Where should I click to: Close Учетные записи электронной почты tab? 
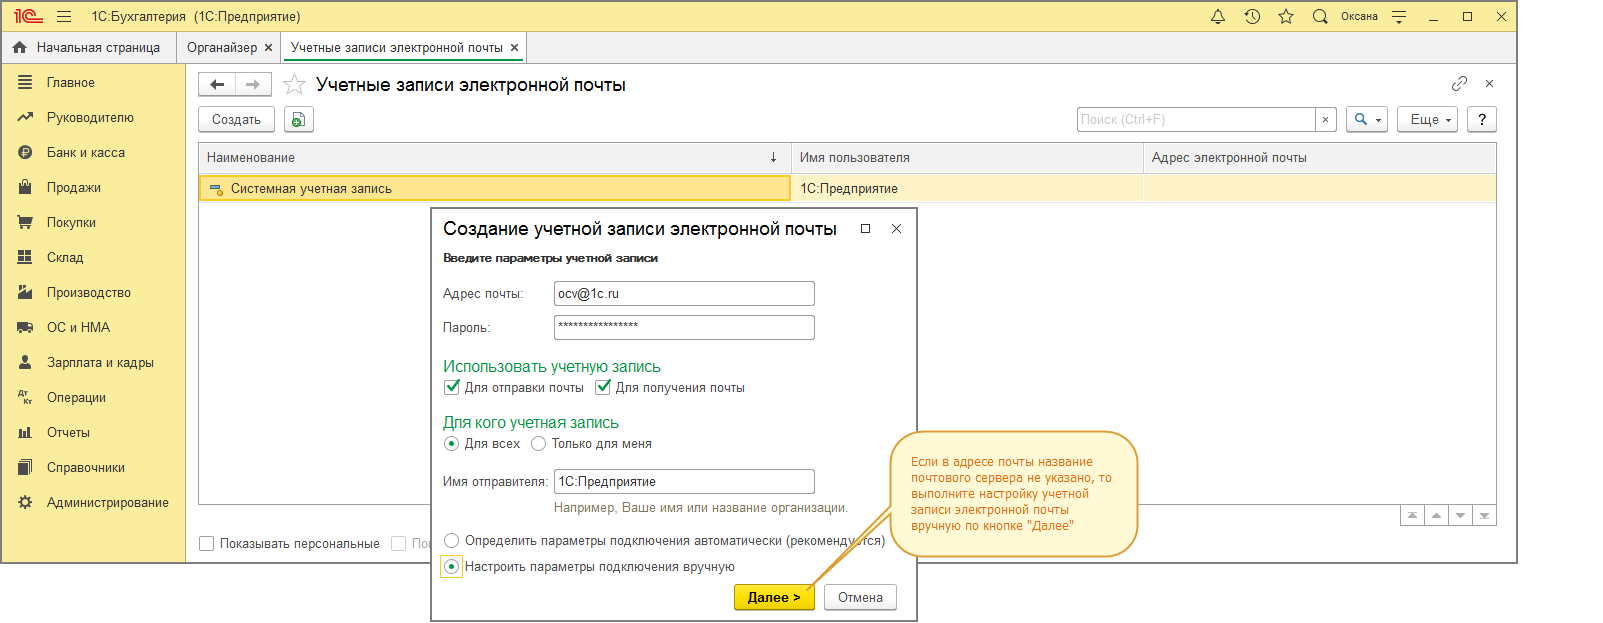pos(514,47)
